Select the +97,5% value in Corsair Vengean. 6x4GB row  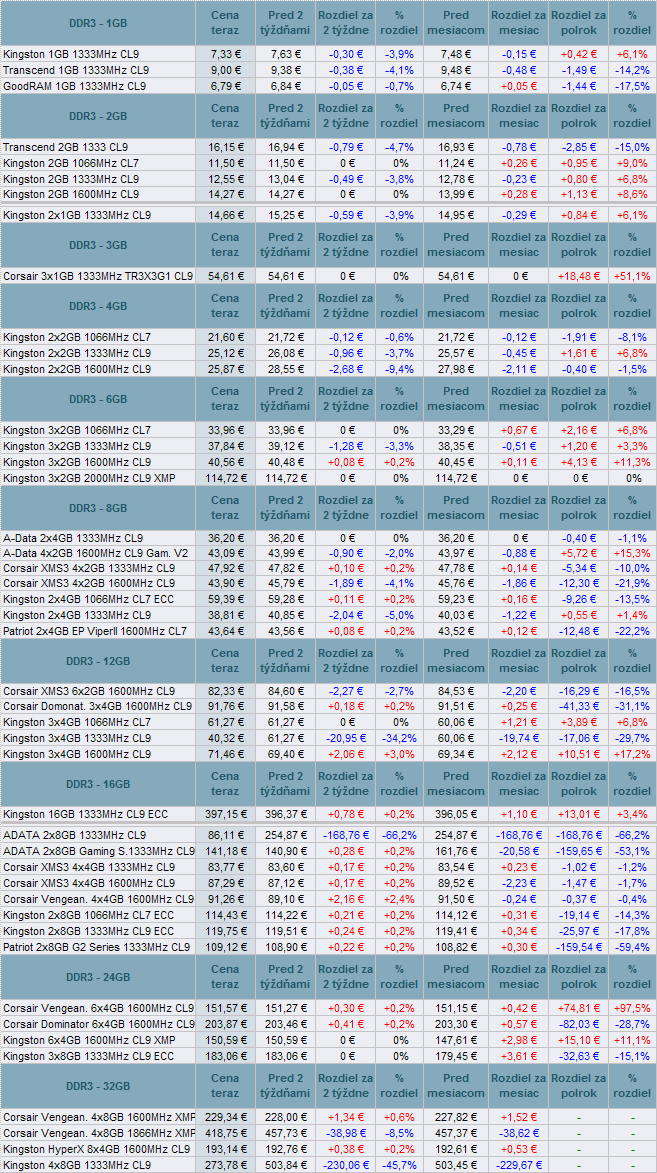click(633, 1008)
